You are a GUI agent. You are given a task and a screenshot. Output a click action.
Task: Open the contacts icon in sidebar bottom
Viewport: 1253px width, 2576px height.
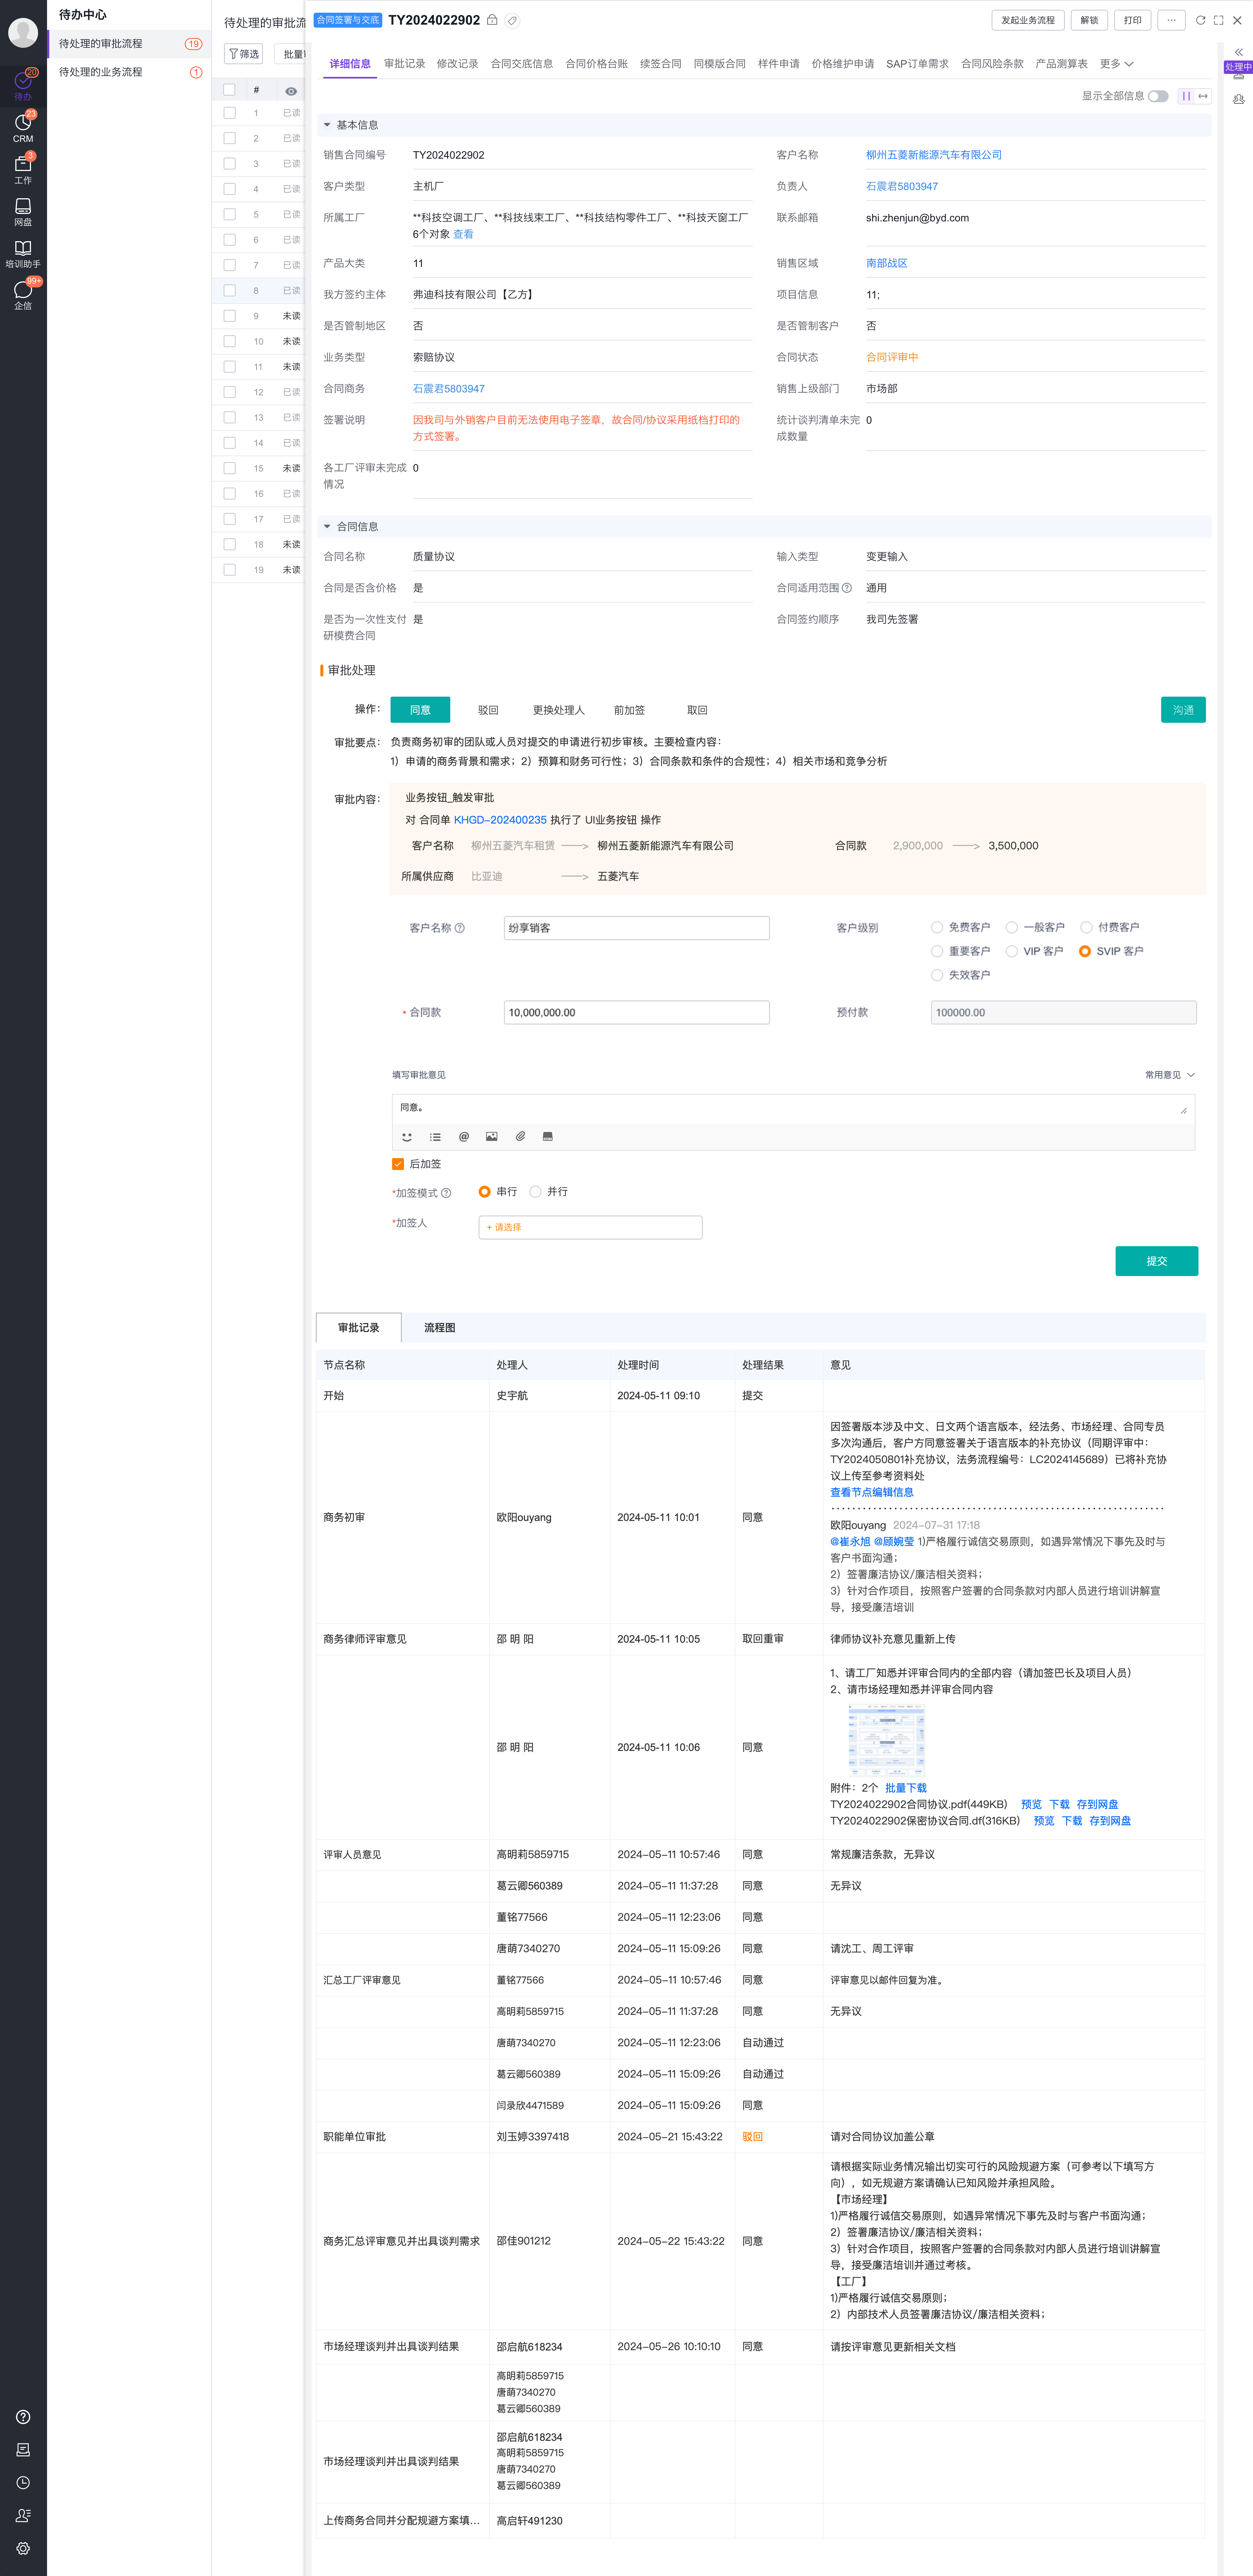click(x=23, y=2515)
